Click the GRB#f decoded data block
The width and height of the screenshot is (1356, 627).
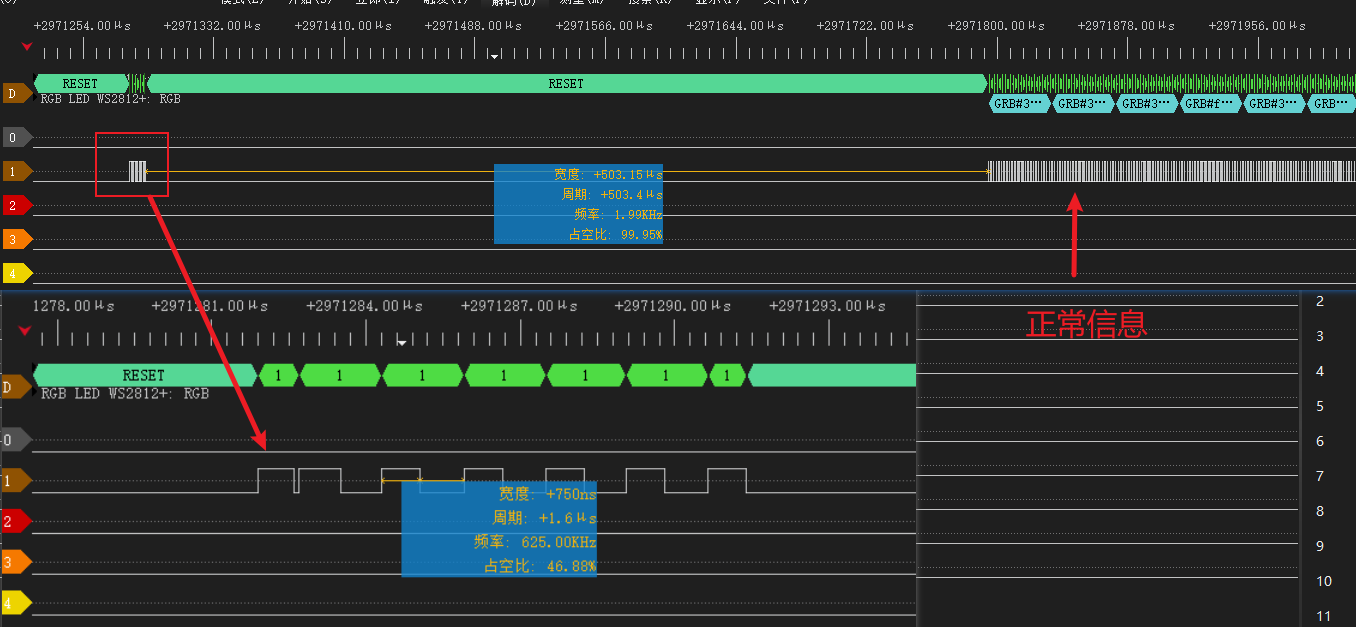1211,103
